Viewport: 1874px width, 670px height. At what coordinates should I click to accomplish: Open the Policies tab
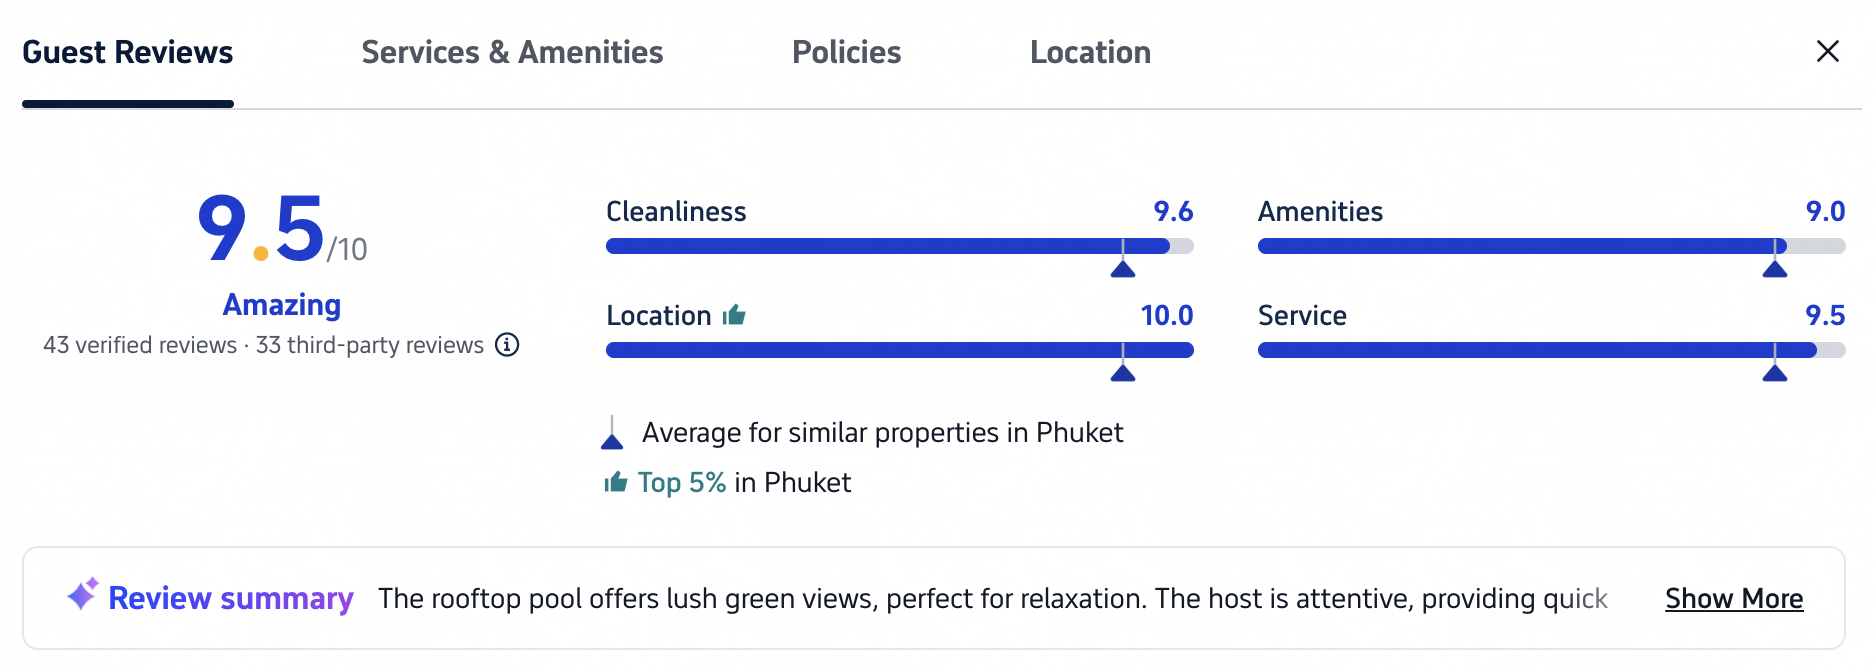846,52
